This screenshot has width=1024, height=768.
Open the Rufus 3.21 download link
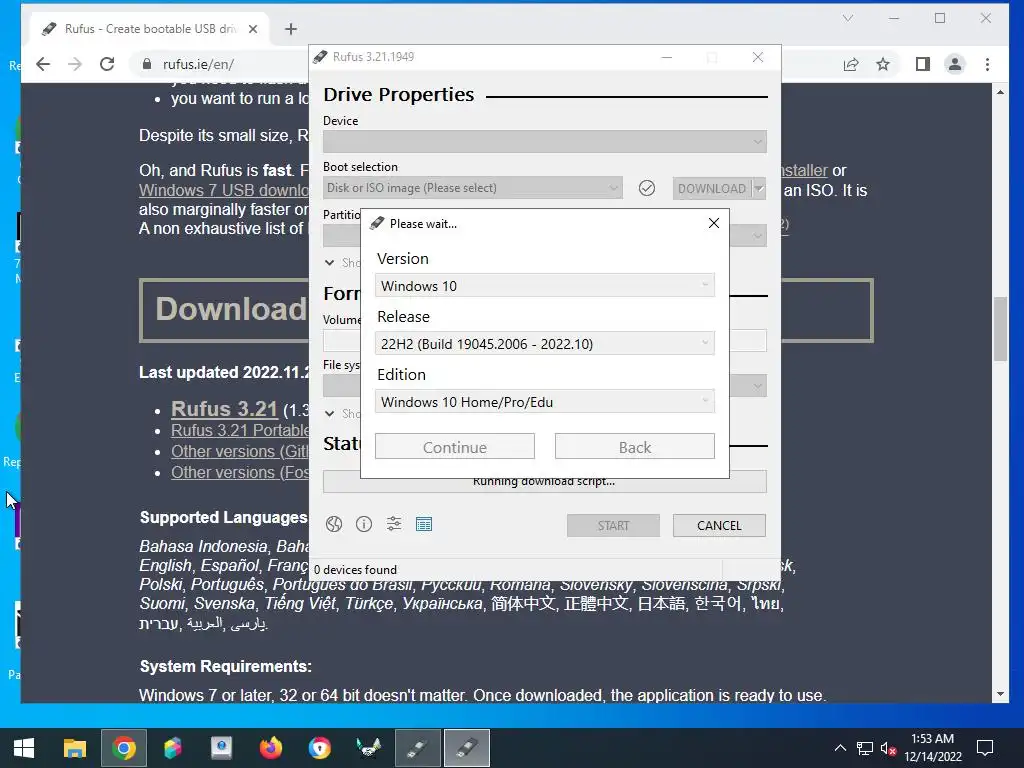point(225,409)
